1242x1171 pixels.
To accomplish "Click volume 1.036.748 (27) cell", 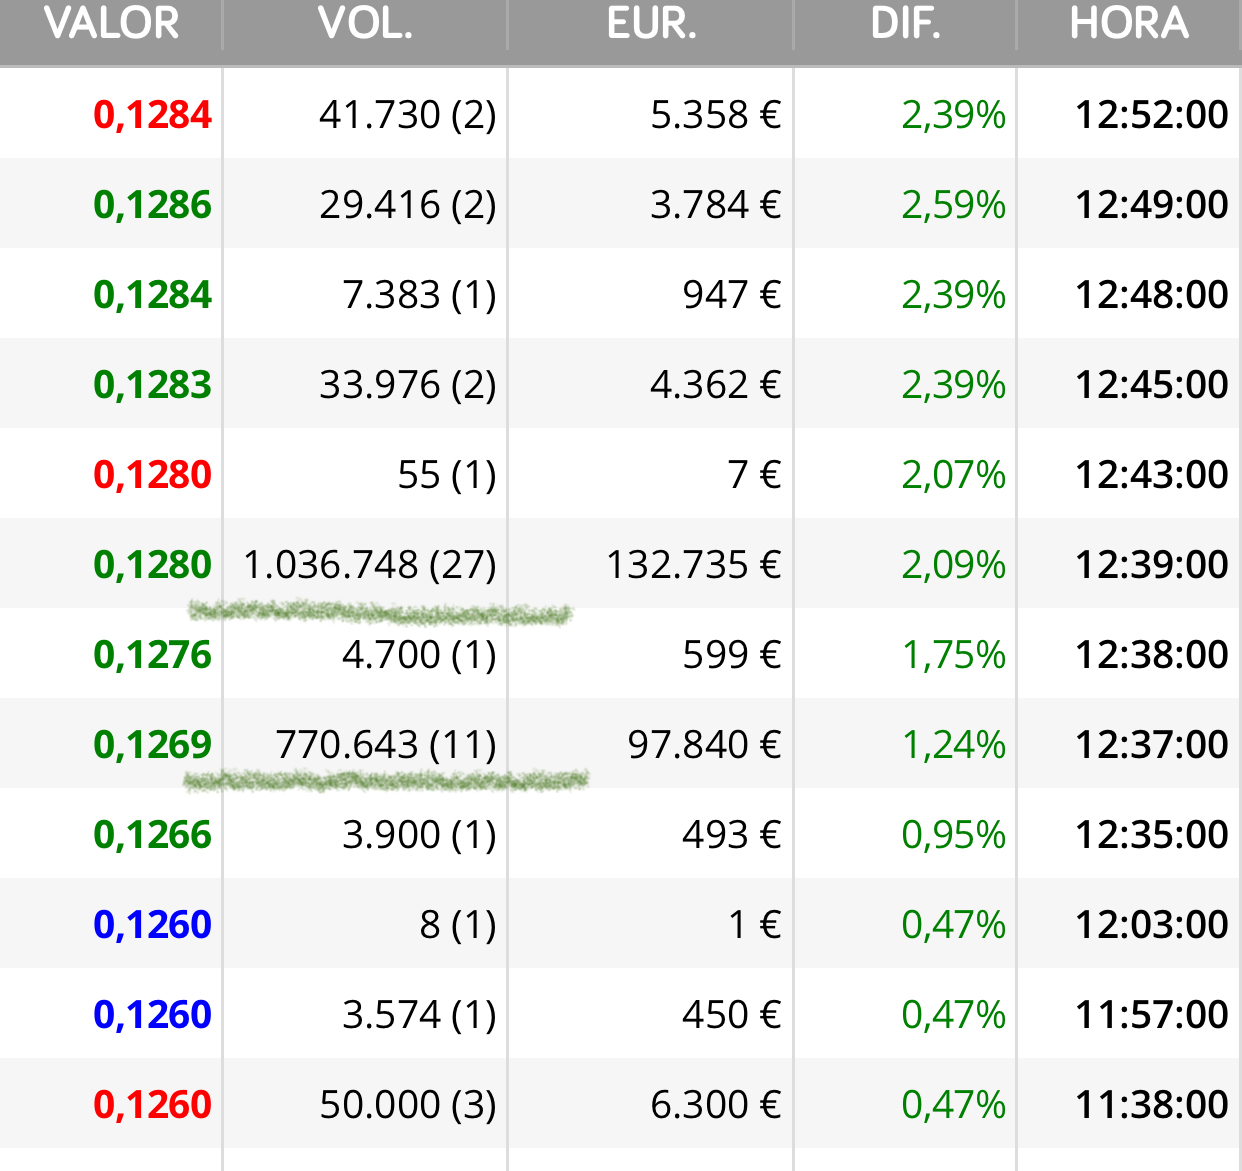I will (x=370, y=565).
